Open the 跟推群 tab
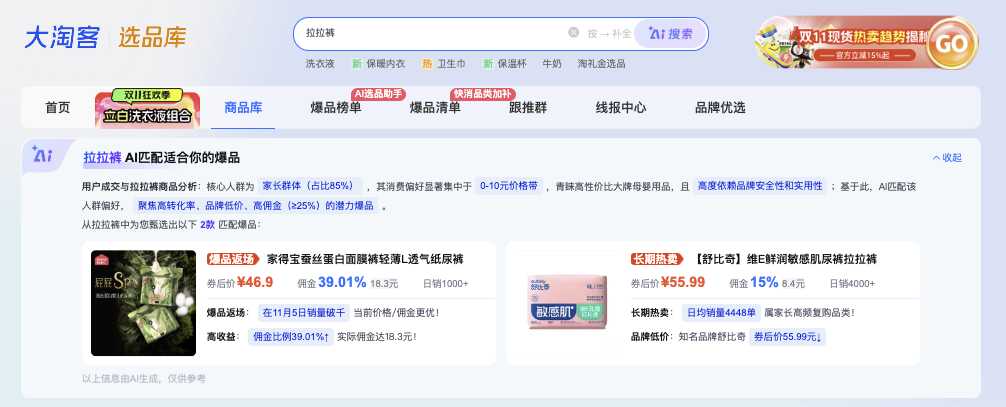The height and width of the screenshot is (407, 1006). tap(528, 107)
